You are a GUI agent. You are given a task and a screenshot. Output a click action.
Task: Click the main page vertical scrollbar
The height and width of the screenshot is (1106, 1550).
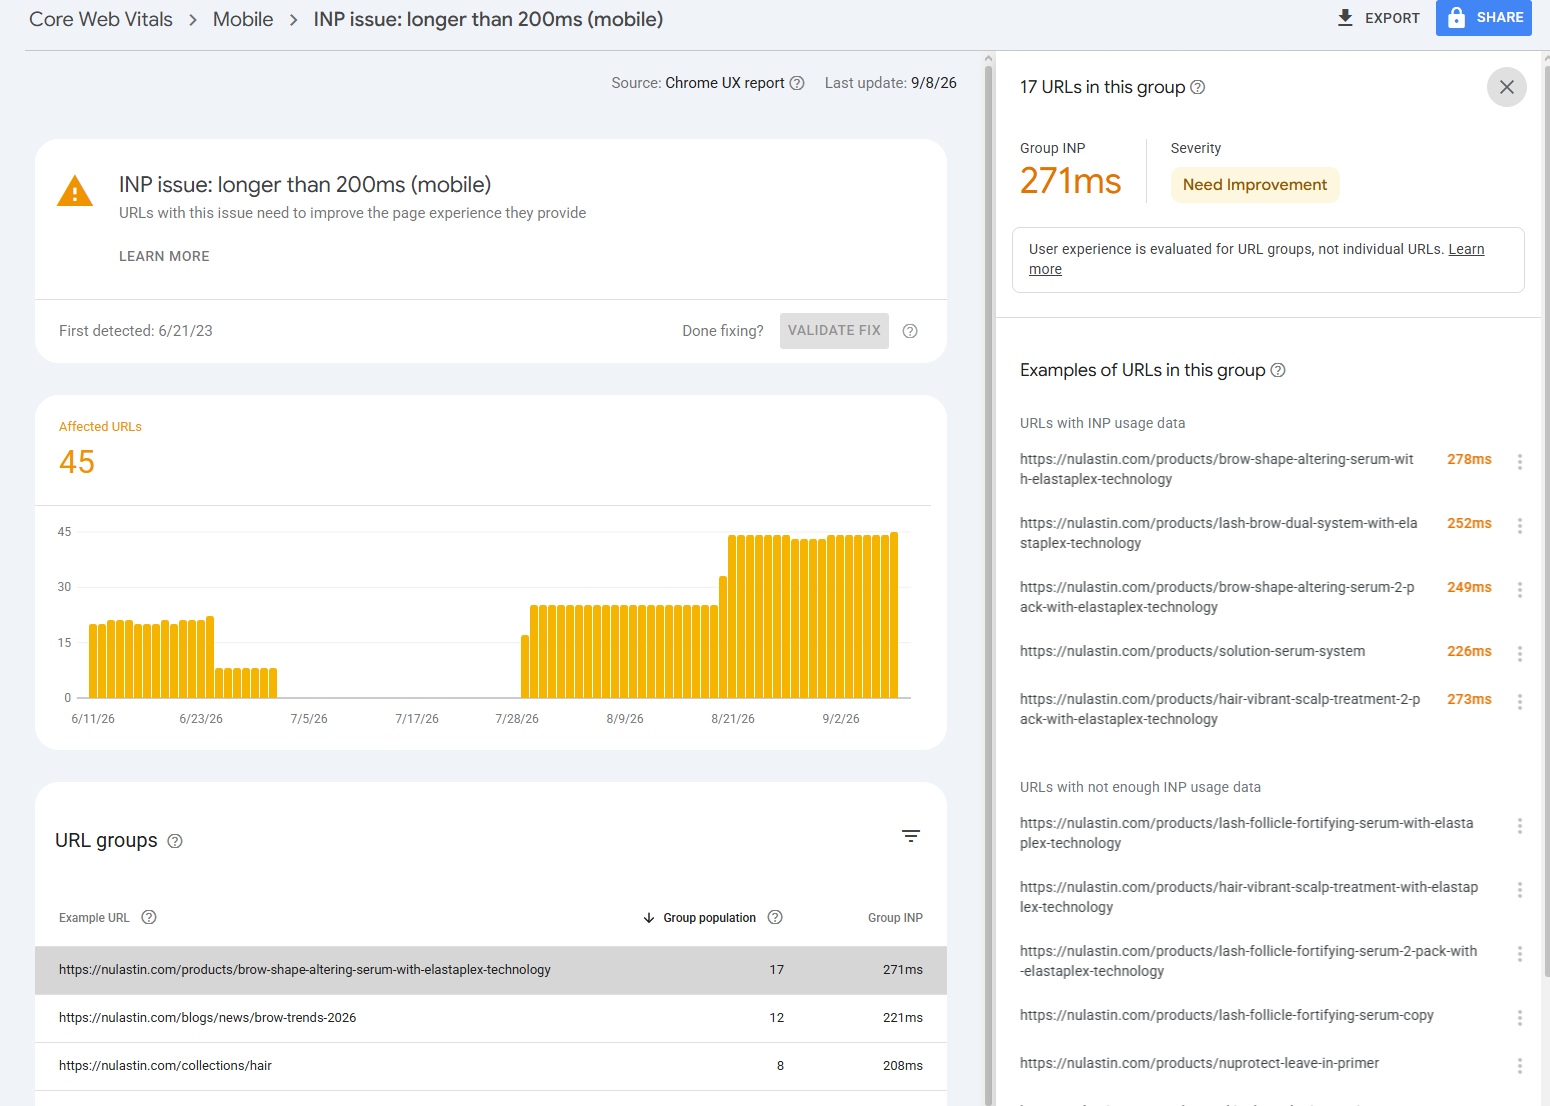[x=989, y=580]
